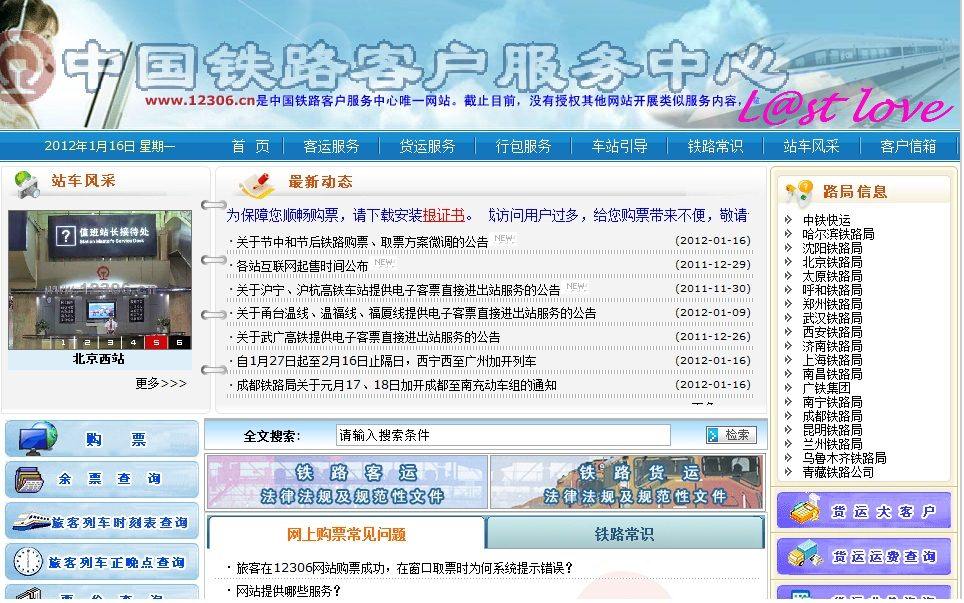The width and height of the screenshot is (964, 603).
Task: Open 客运服务 navigation menu
Action: coord(331,146)
